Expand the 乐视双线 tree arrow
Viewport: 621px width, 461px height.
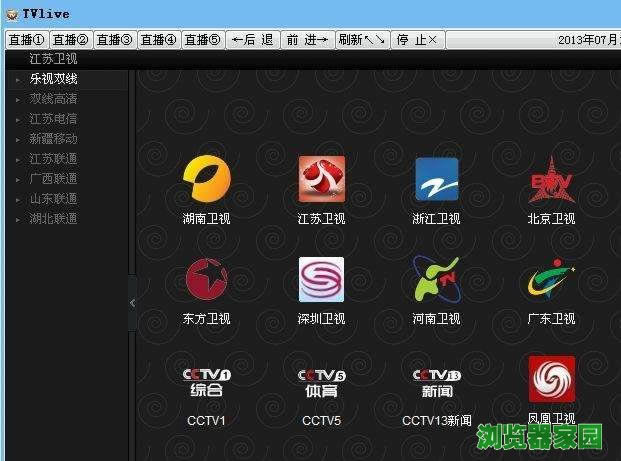click(x=18, y=80)
